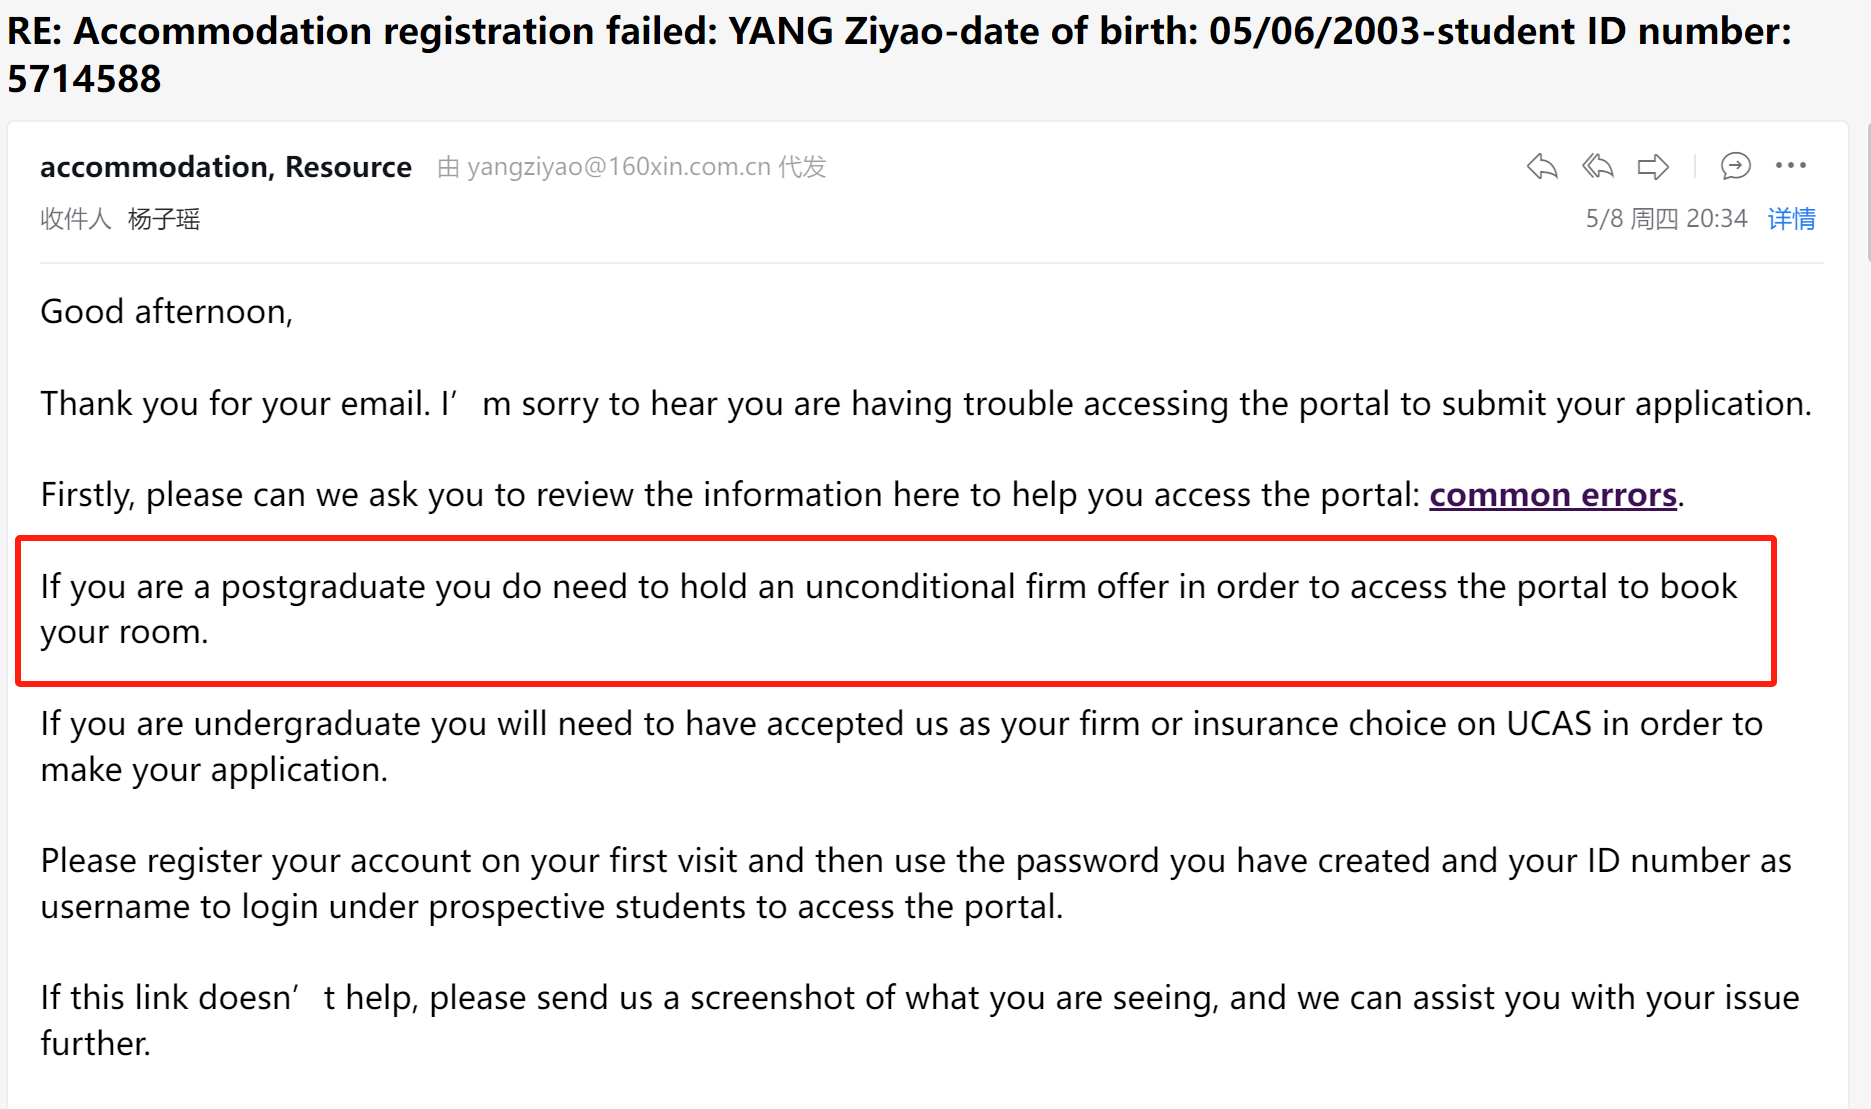Open the chat bubble icon in the header
The width and height of the screenshot is (1871, 1109).
pyautogui.click(x=1735, y=166)
